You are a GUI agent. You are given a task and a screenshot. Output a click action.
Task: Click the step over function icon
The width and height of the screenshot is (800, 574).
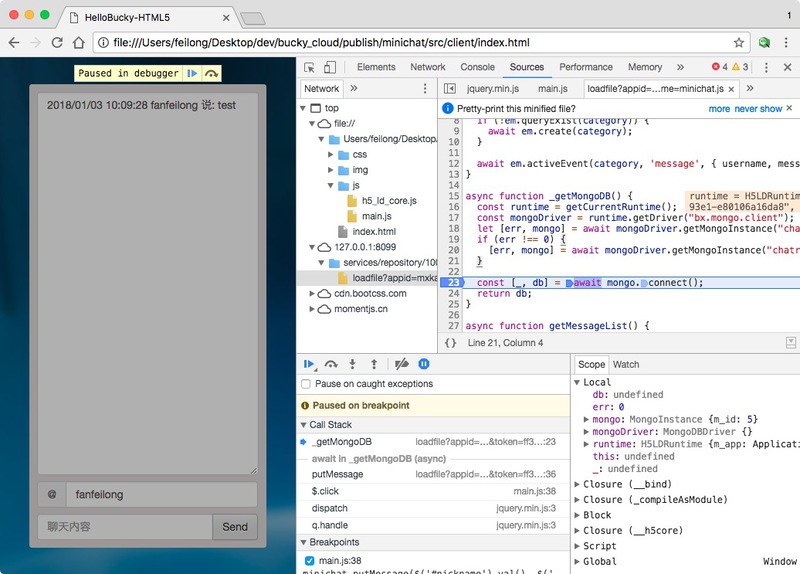coord(331,365)
